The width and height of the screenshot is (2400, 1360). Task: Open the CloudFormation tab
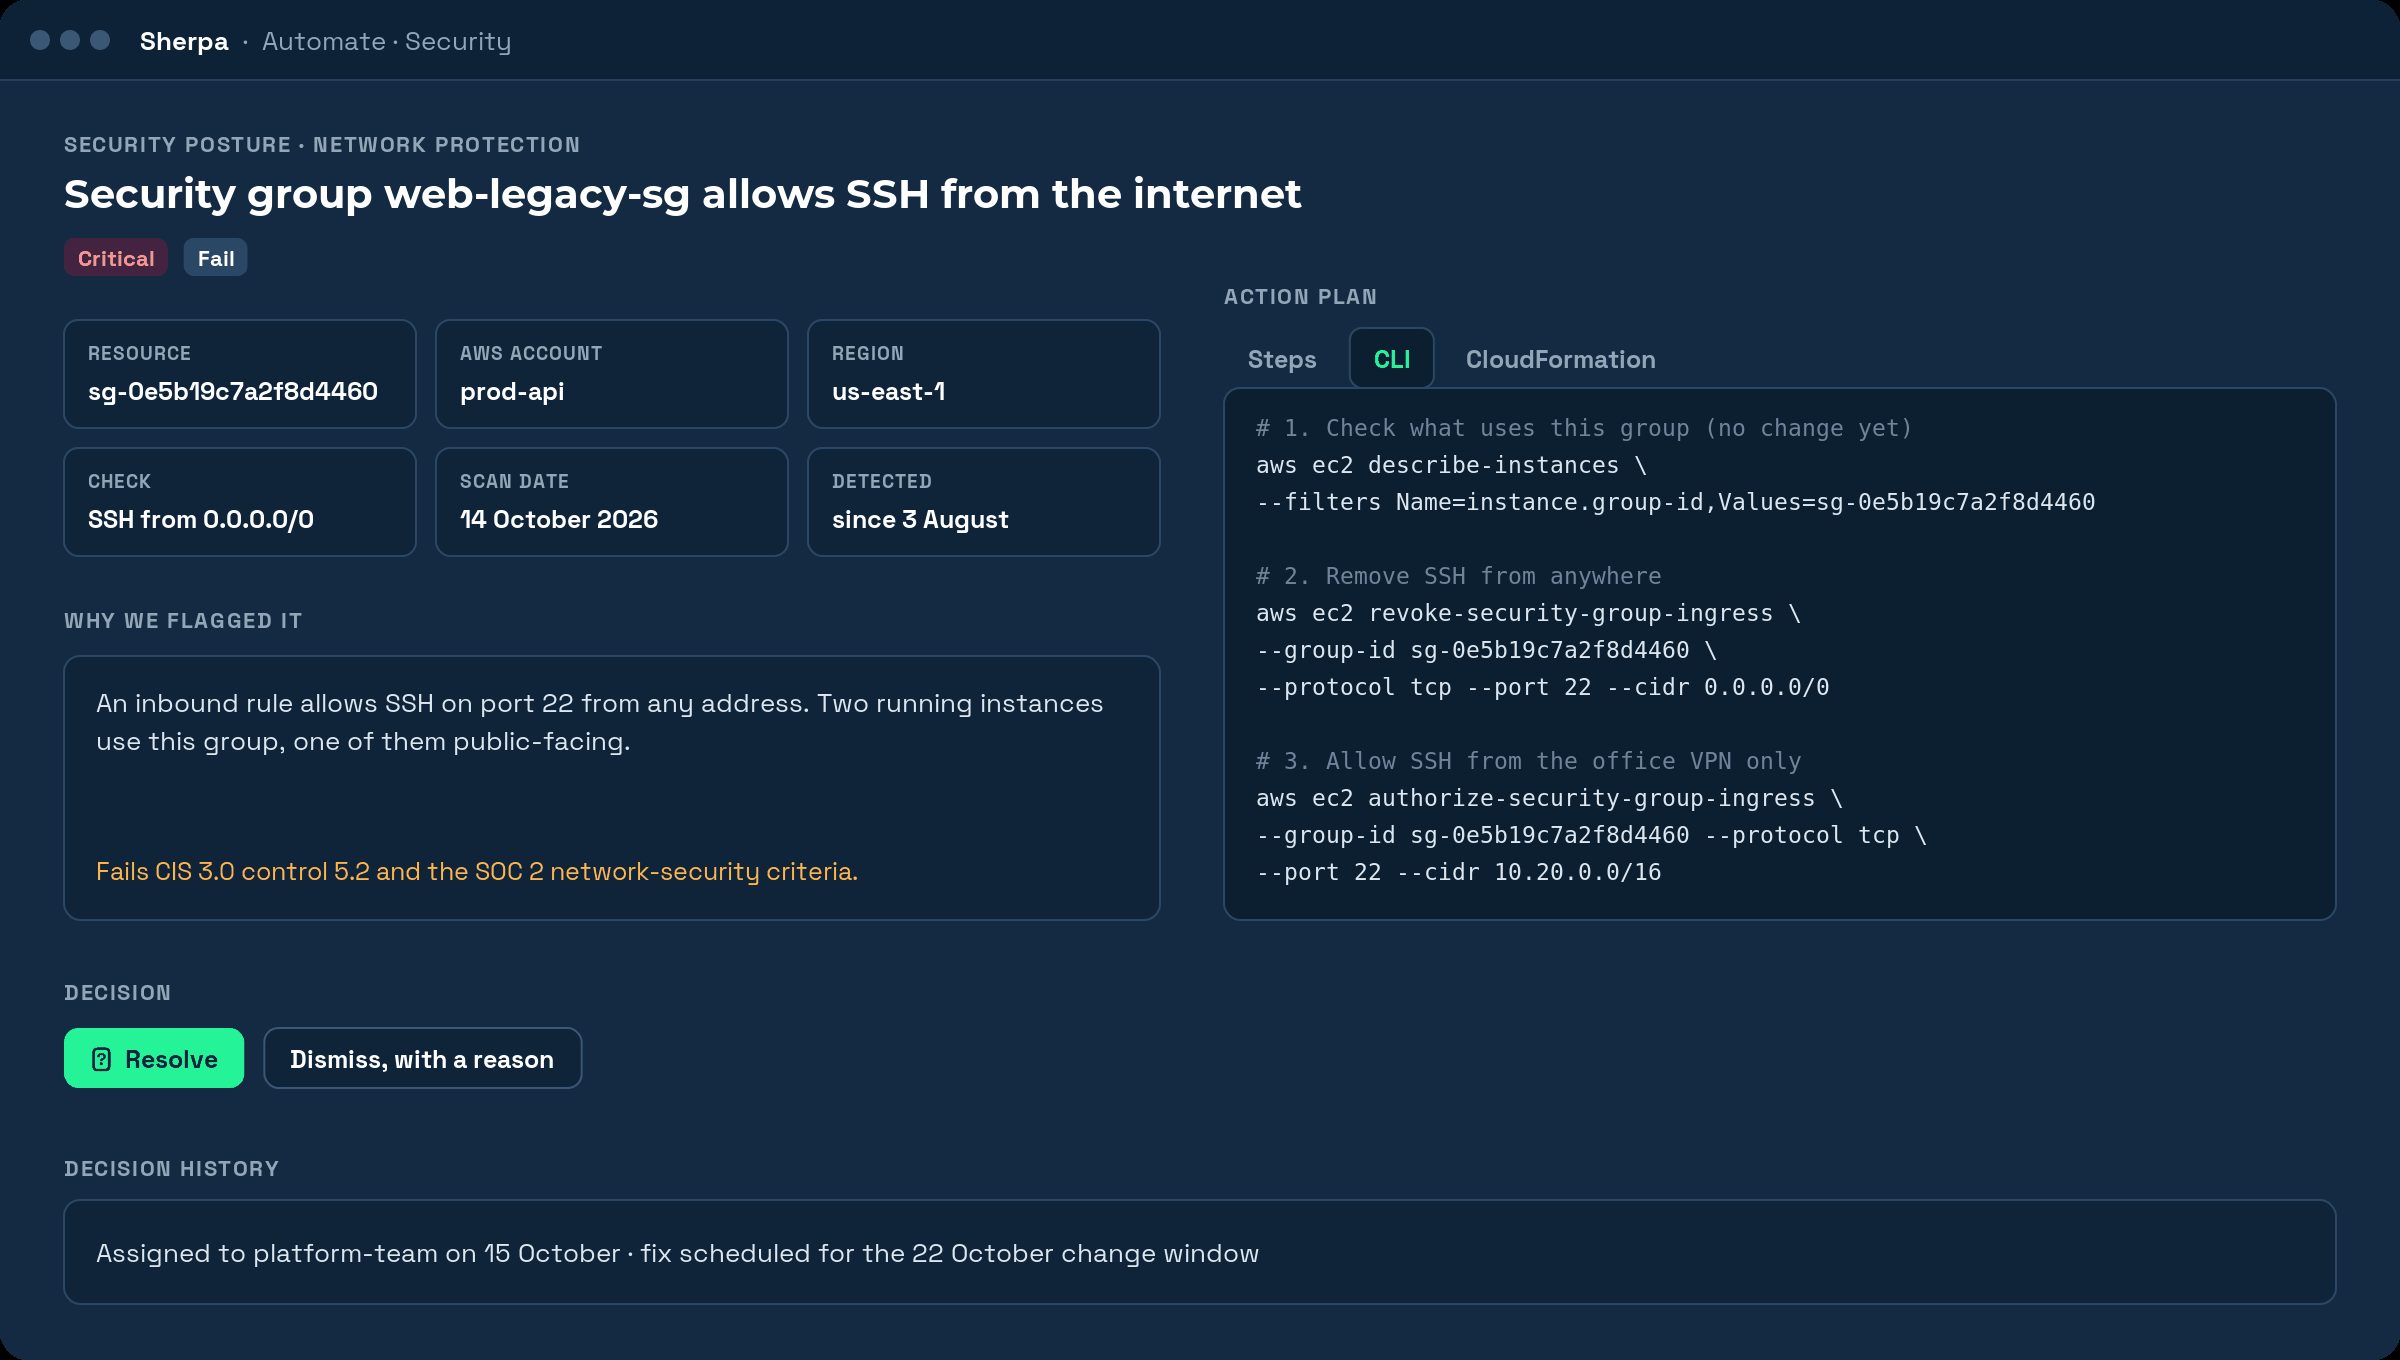1561,359
